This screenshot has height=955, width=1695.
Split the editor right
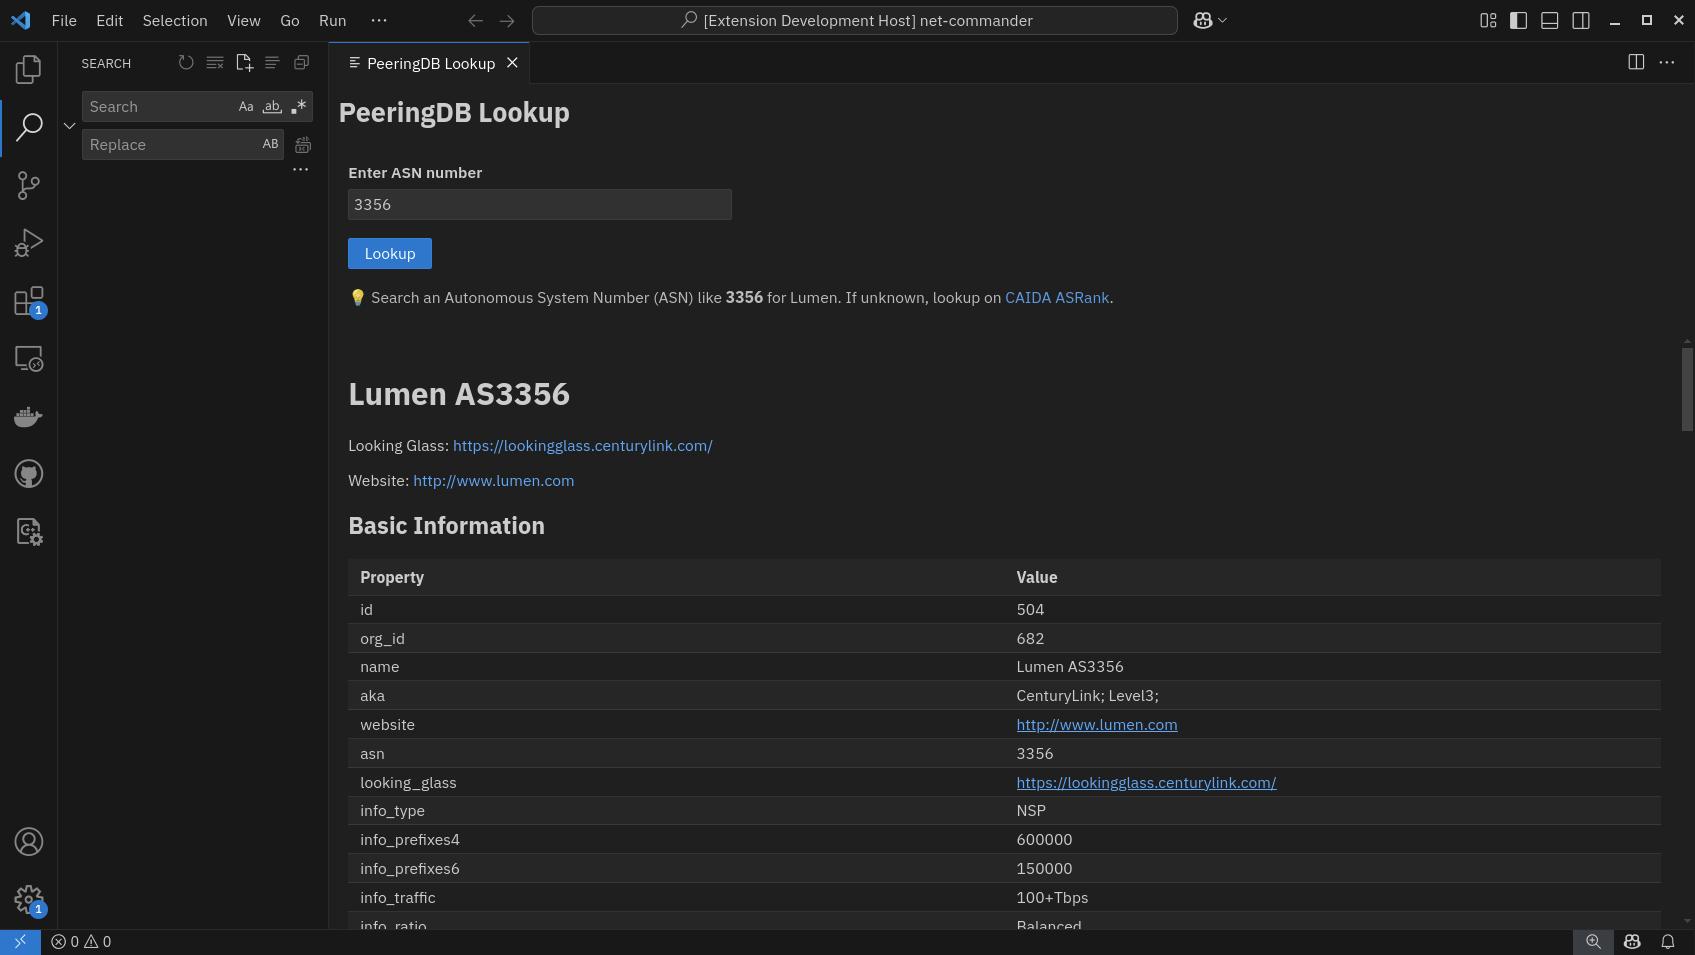coord(1636,62)
